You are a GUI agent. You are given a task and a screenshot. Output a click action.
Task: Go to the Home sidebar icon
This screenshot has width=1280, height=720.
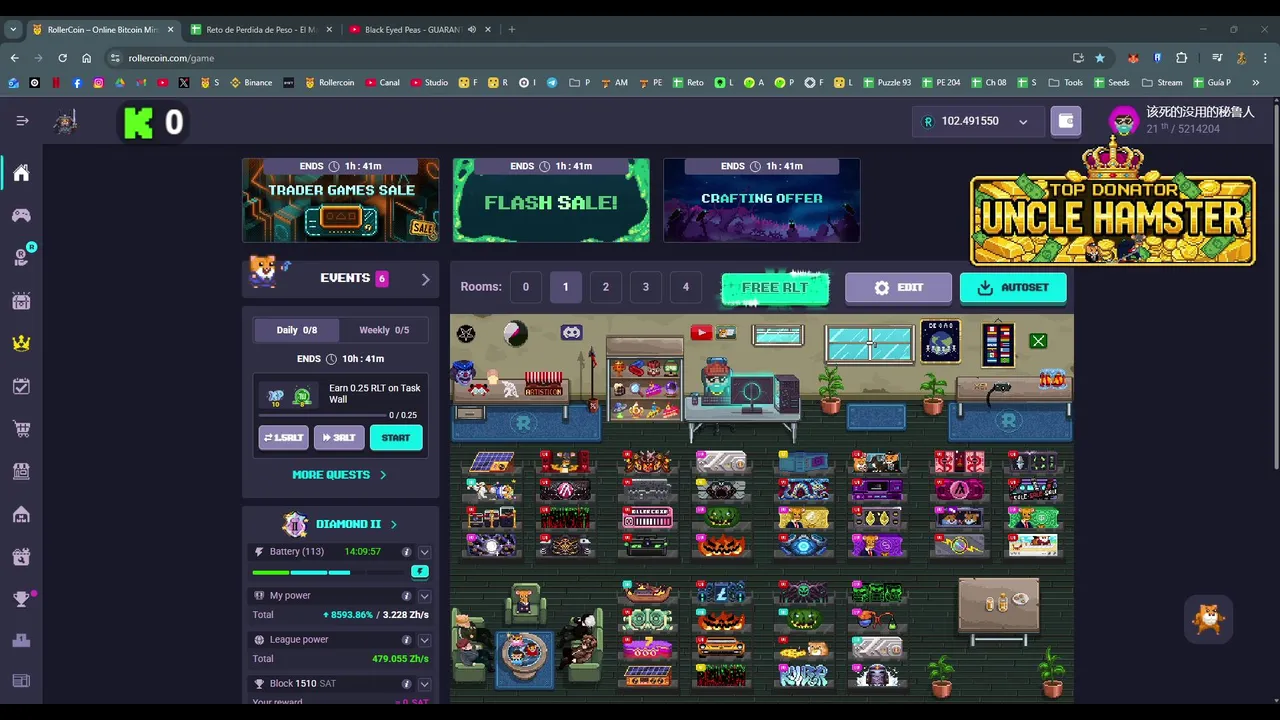click(21, 173)
